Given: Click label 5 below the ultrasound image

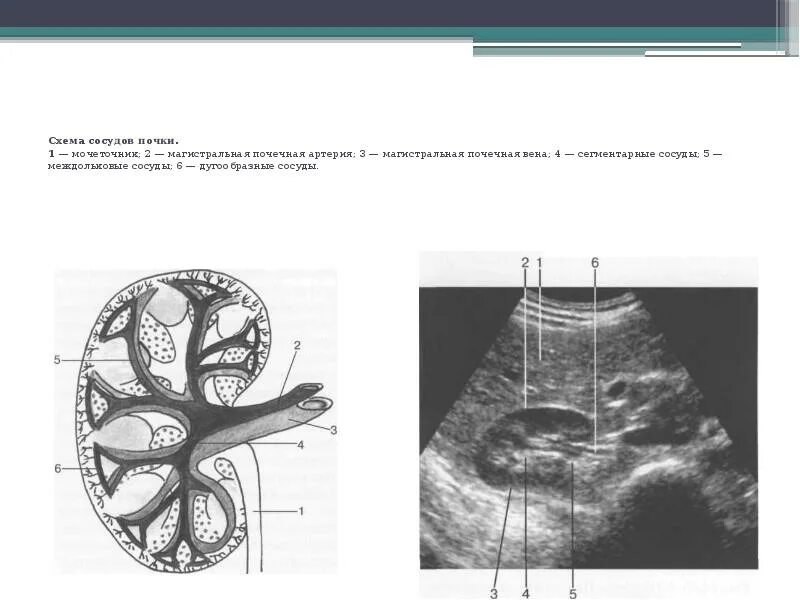Looking at the screenshot, I should pyautogui.click(x=572, y=593).
